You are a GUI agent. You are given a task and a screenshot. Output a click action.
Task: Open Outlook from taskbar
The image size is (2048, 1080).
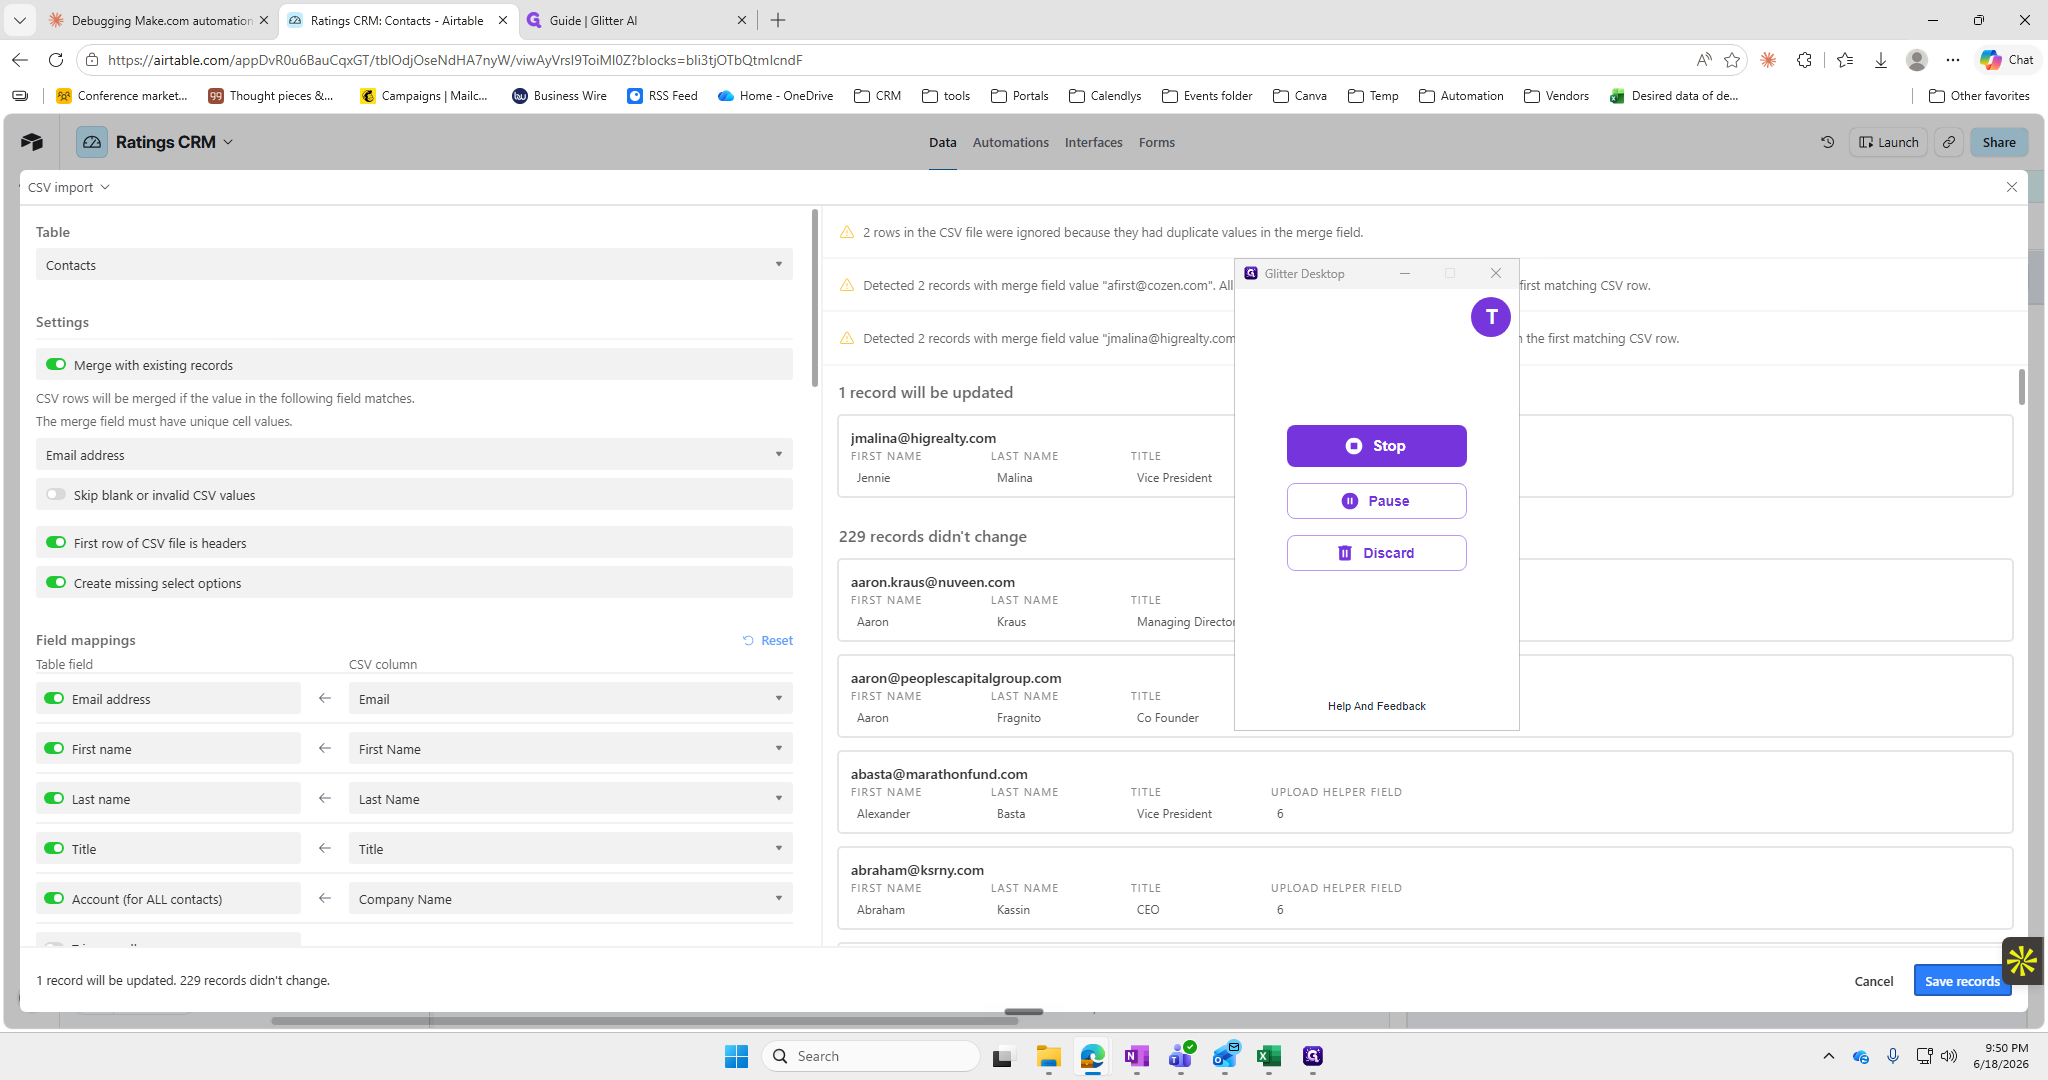(1225, 1056)
